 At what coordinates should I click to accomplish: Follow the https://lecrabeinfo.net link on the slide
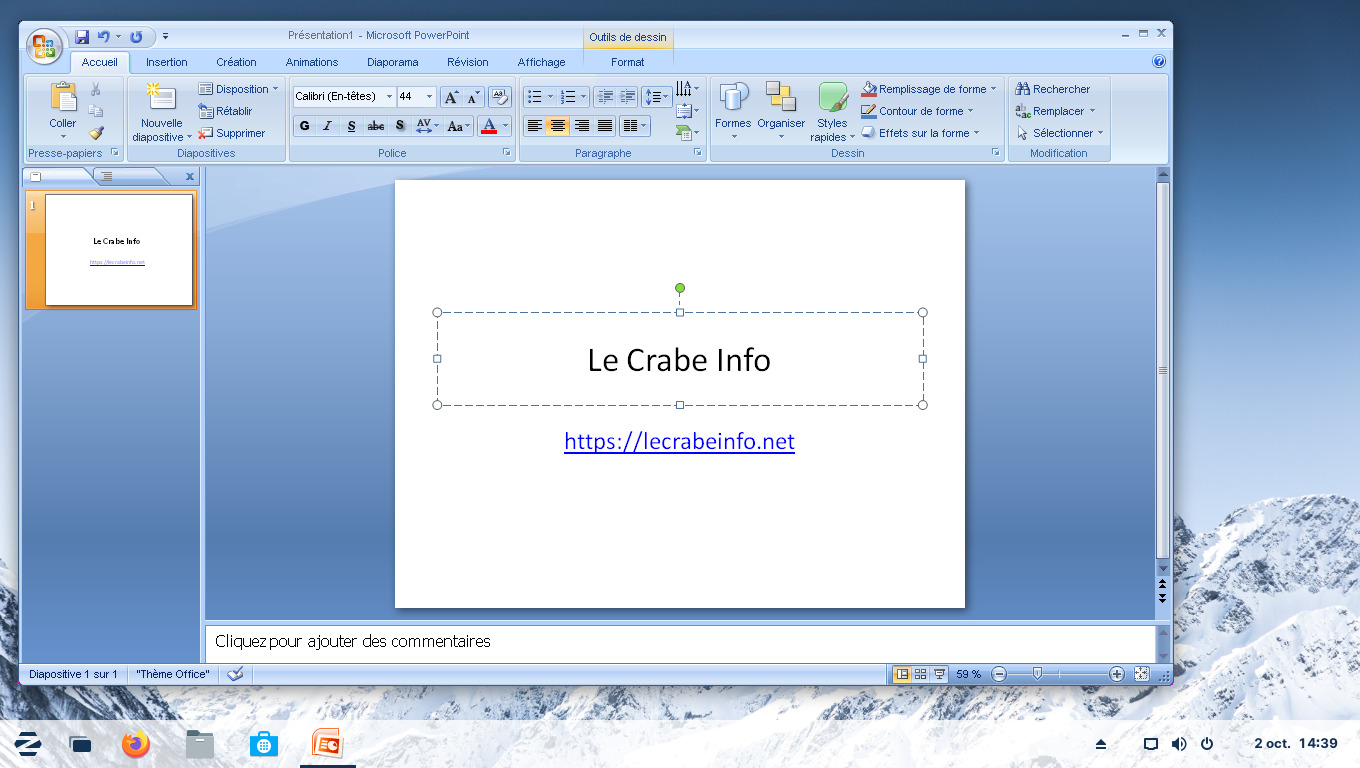(679, 442)
